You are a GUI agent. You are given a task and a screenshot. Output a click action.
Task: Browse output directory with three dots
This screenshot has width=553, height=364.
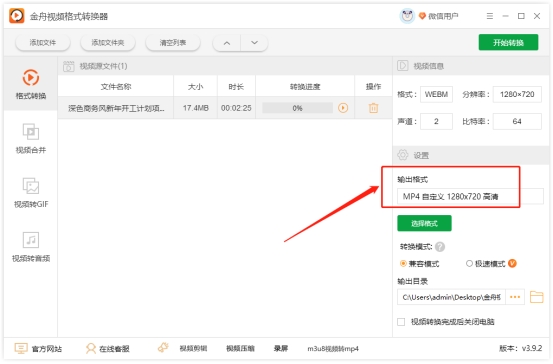(x=515, y=297)
